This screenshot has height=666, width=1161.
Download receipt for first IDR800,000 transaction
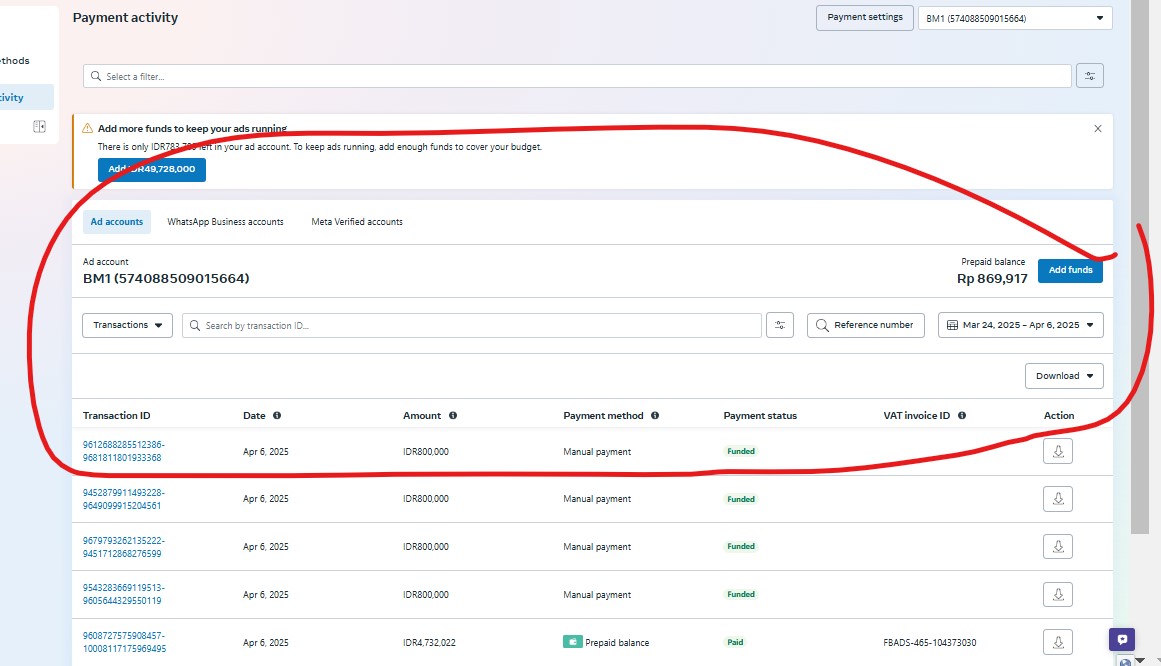pos(1058,451)
